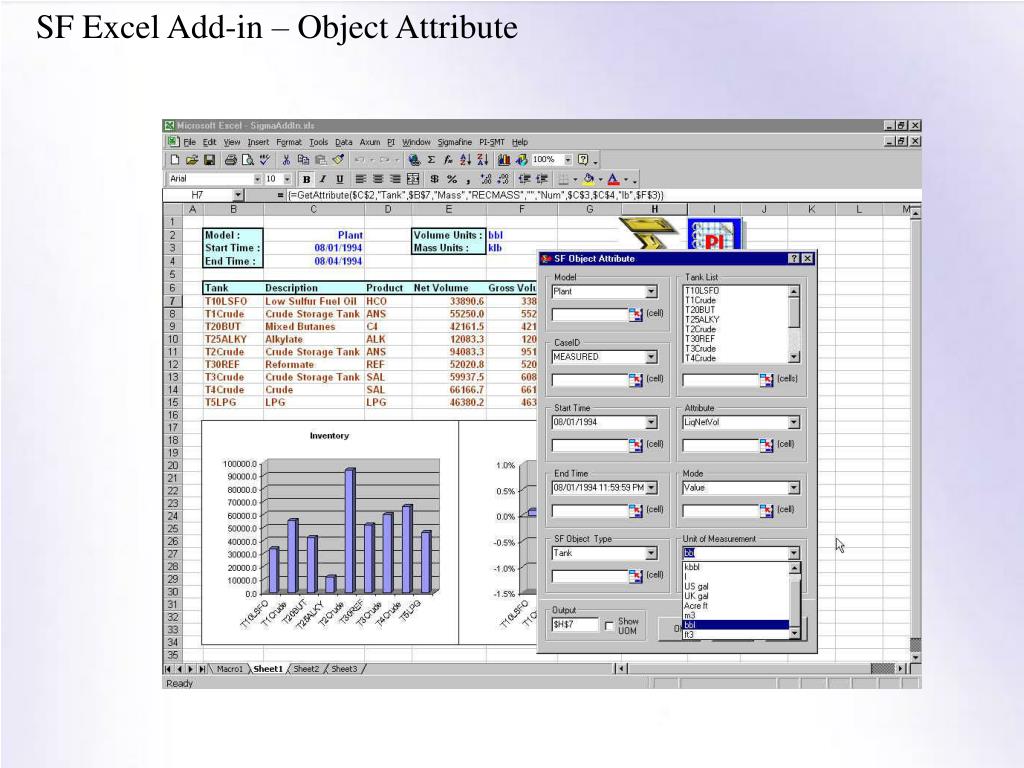This screenshot has height=768, width=1024.
Task: Click the PI logo image on the sheet
Action: pos(714,235)
